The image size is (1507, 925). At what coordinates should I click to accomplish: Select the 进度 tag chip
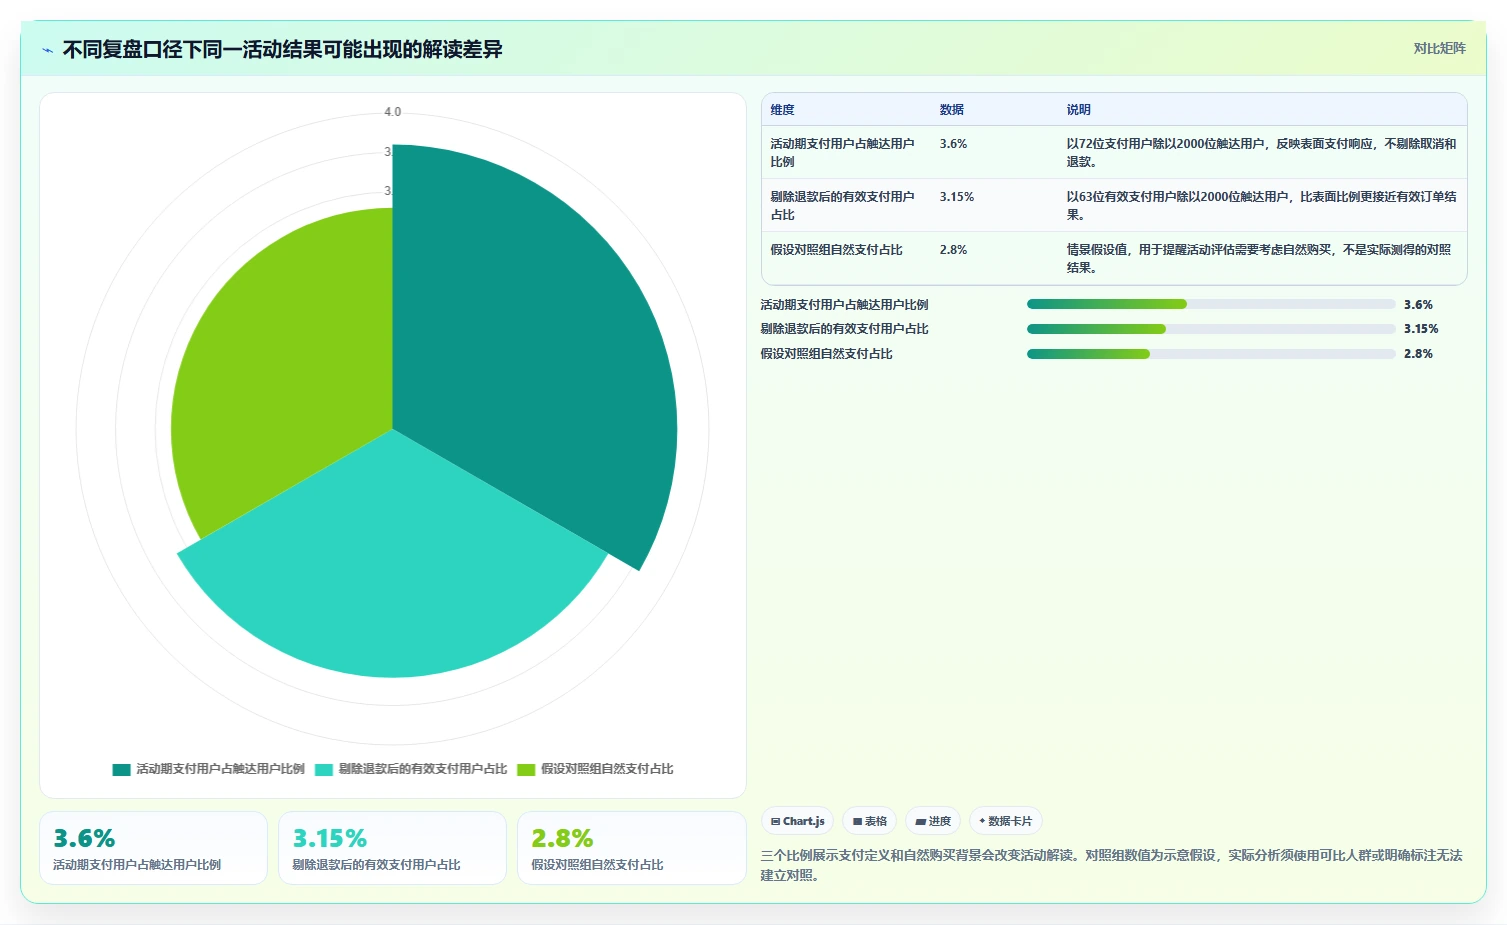[932, 821]
